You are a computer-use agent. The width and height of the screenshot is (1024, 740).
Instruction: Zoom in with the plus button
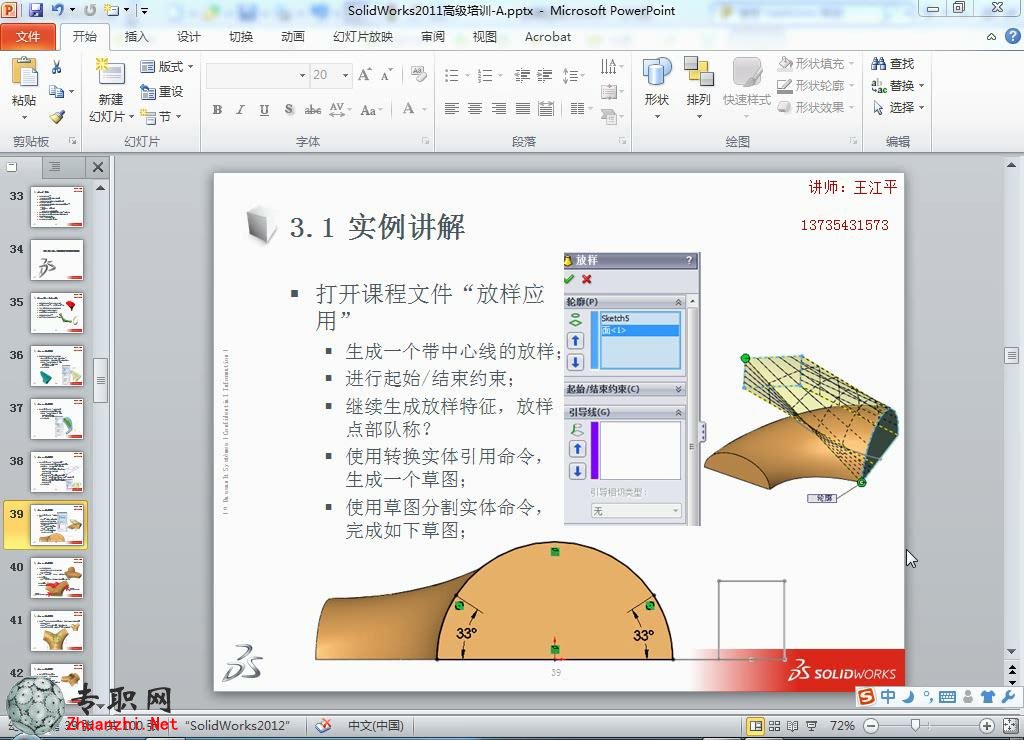pos(987,726)
